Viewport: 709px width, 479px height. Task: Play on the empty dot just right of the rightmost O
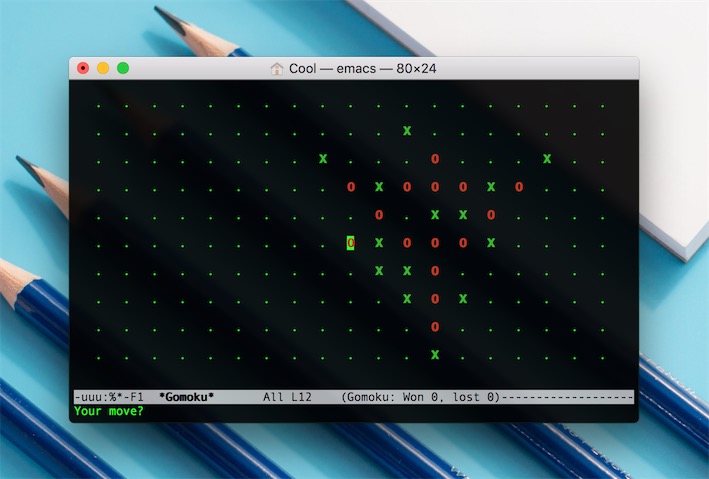click(x=547, y=190)
